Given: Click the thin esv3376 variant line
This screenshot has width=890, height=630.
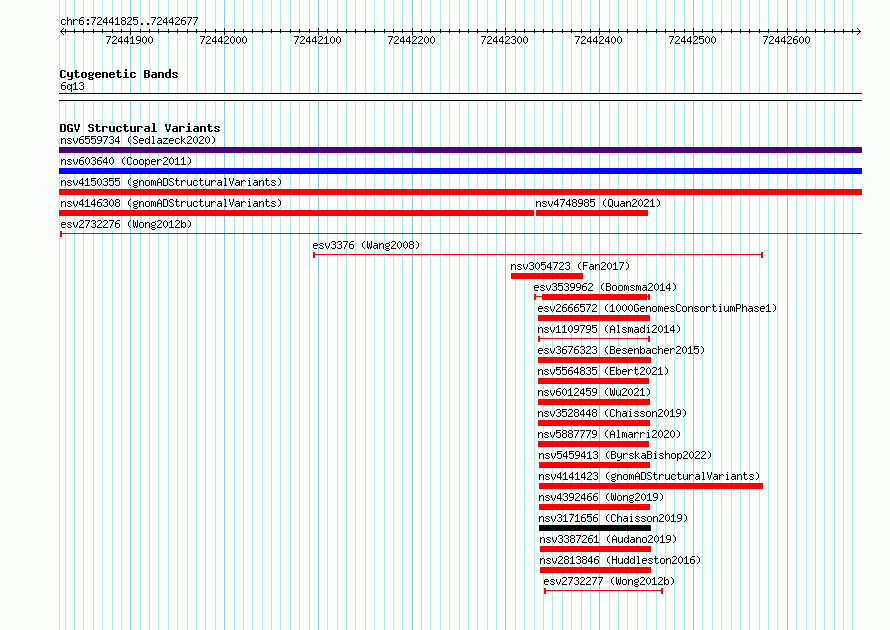Looking at the screenshot, I should (538, 255).
